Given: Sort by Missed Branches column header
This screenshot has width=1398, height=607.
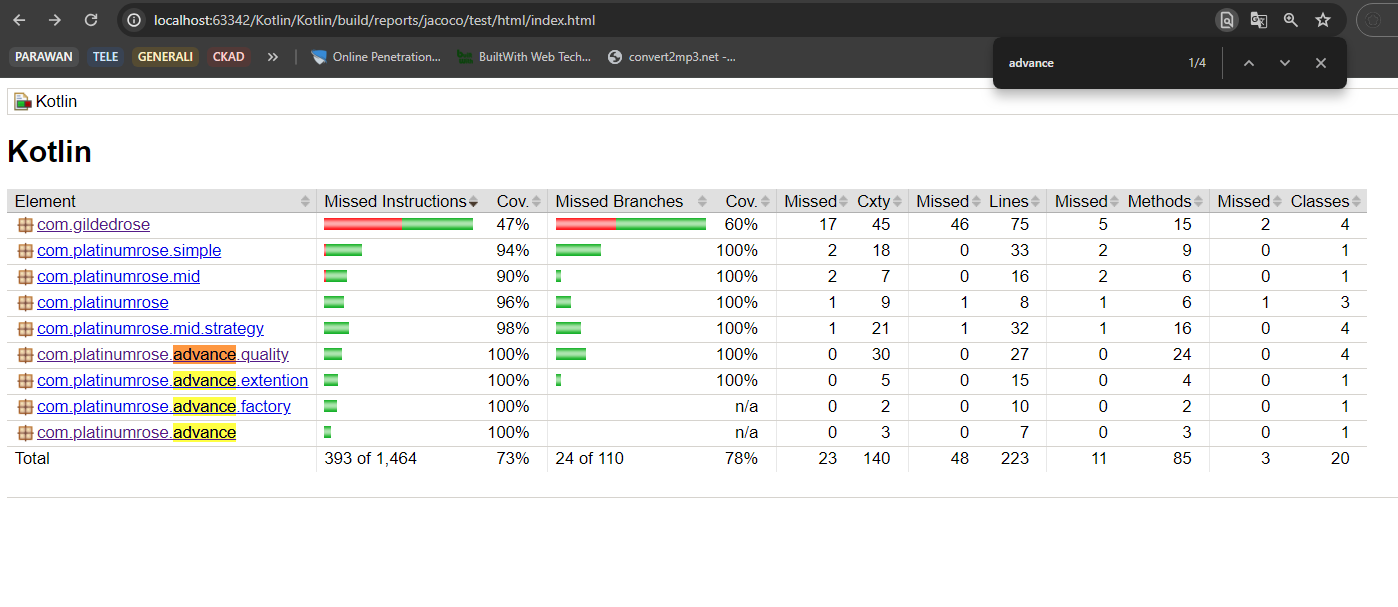Looking at the screenshot, I should click(619, 201).
